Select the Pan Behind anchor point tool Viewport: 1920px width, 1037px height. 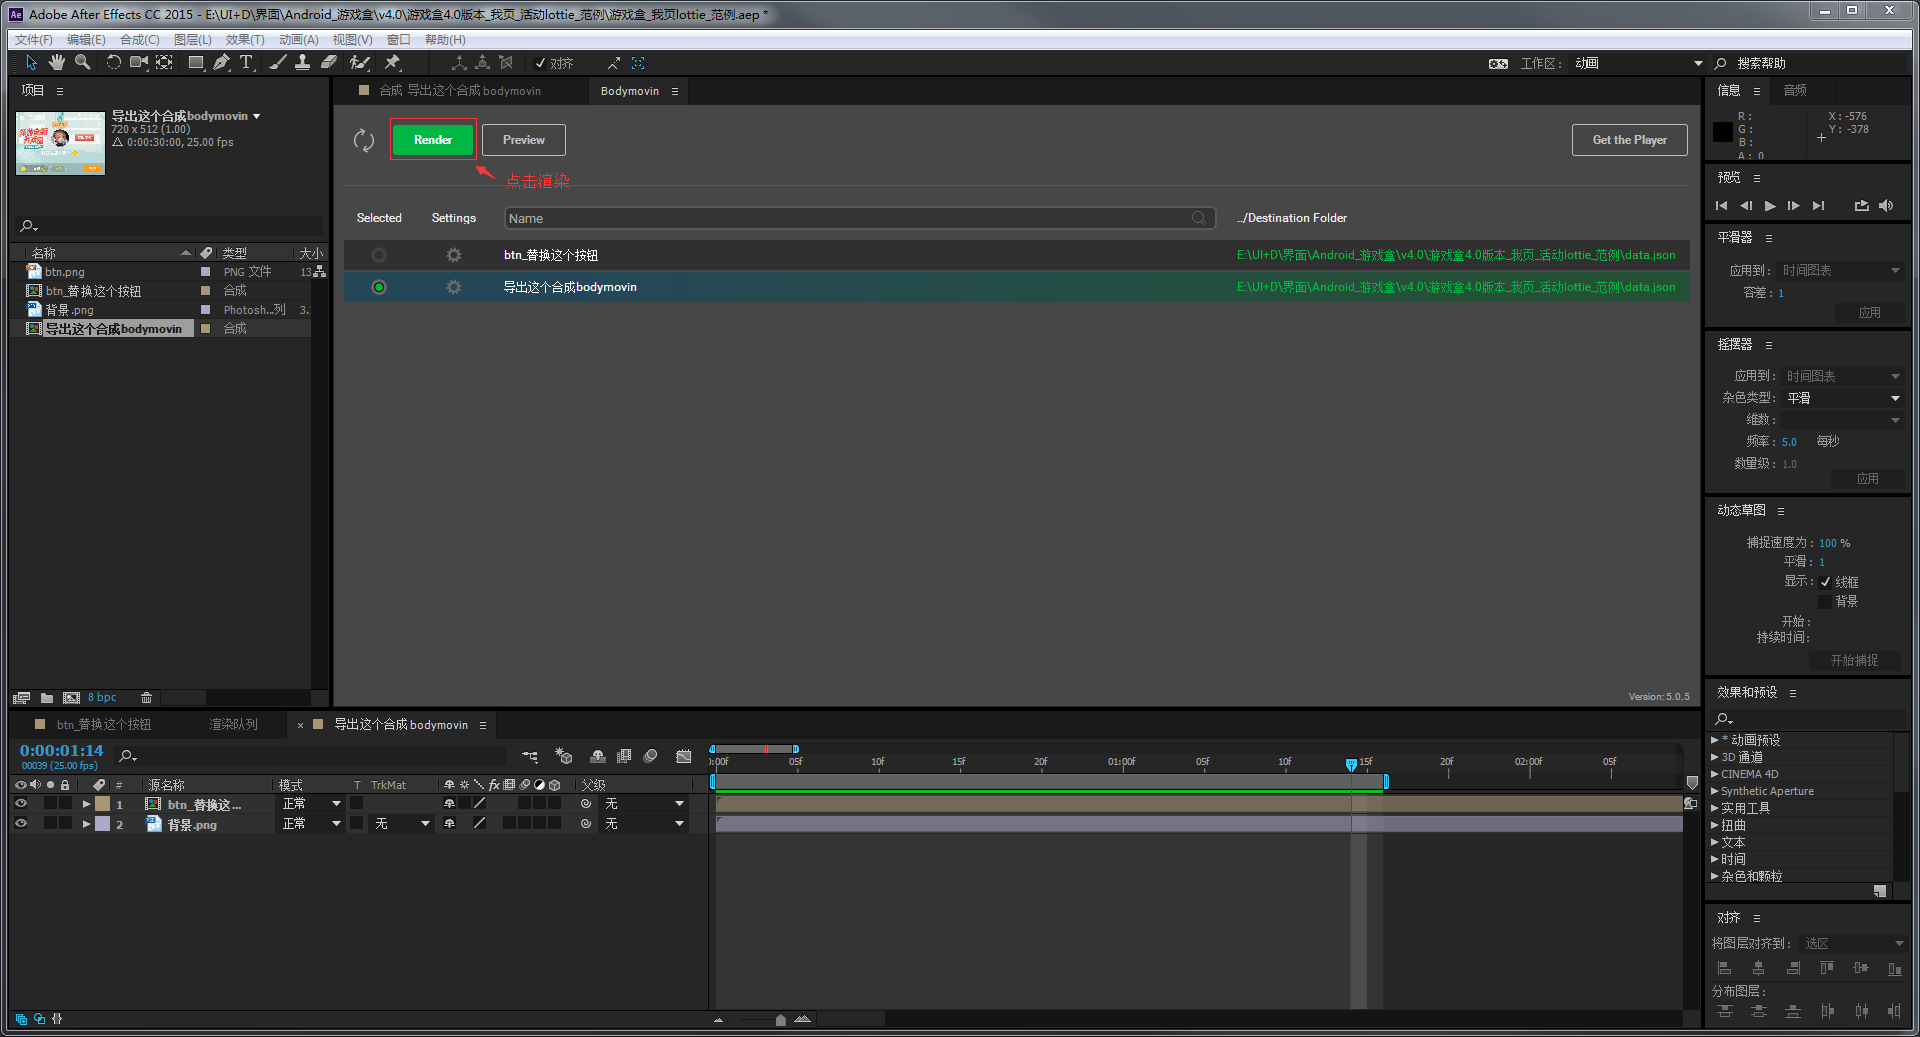click(165, 63)
